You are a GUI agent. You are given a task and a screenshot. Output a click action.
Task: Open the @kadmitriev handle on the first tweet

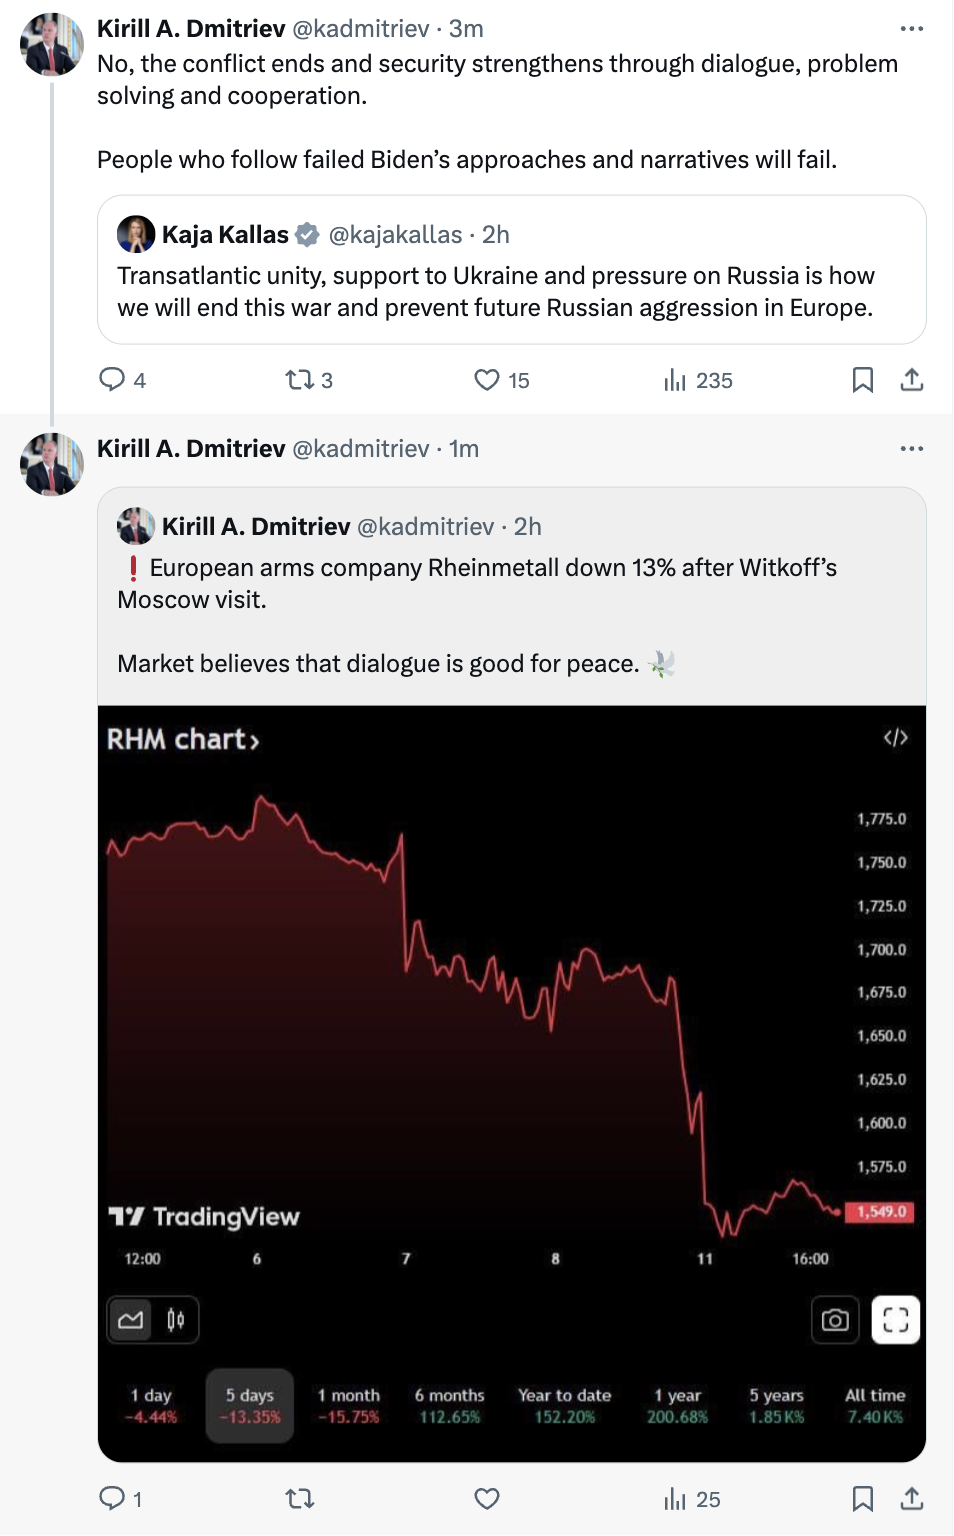360,29
